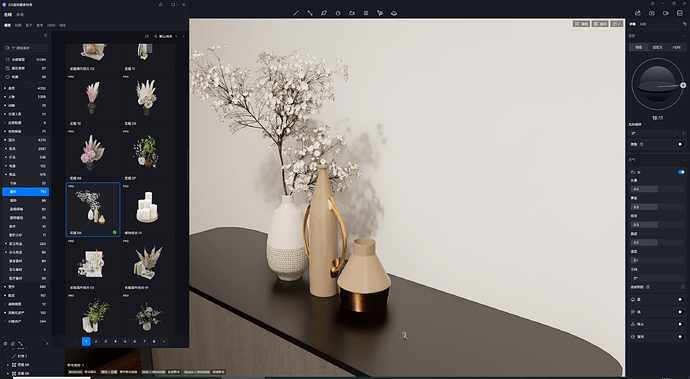Switch to the HDRI tab in asset library
This screenshot has width=690, height=379.
click(x=51, y=26)
